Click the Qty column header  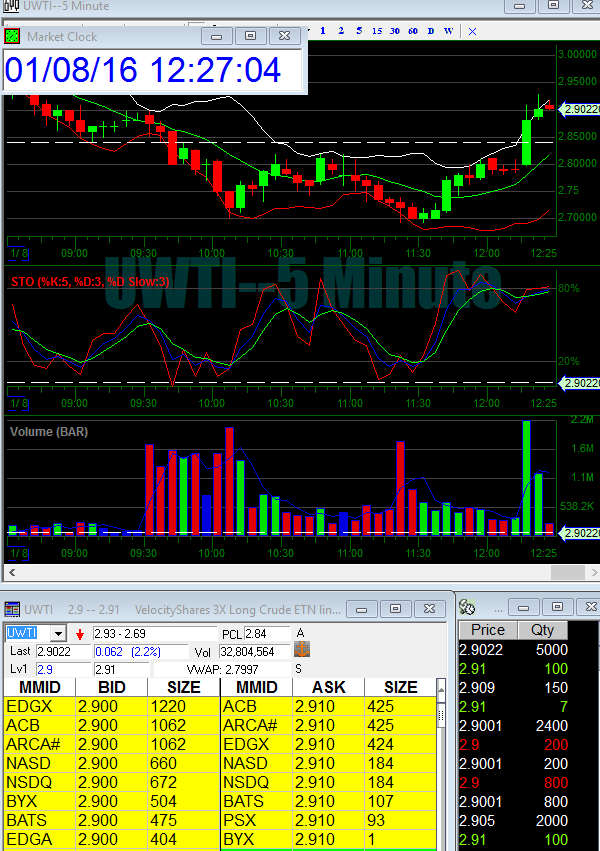(x=542, y=630)
